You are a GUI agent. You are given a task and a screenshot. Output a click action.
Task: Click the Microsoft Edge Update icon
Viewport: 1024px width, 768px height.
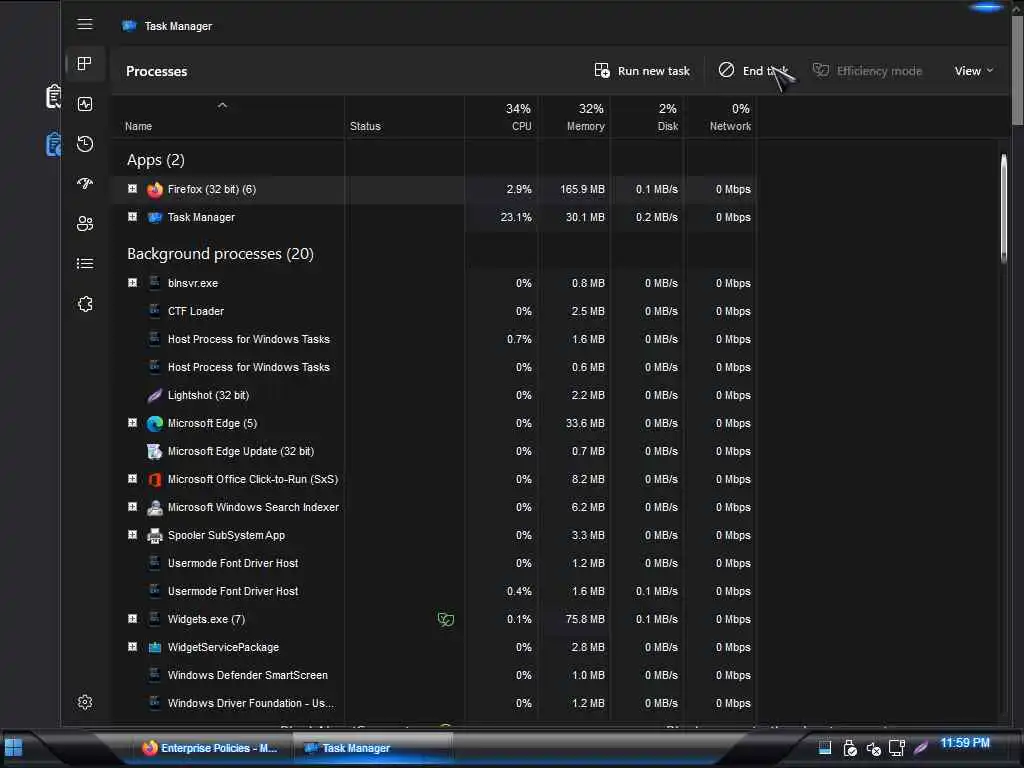(155, 452)
